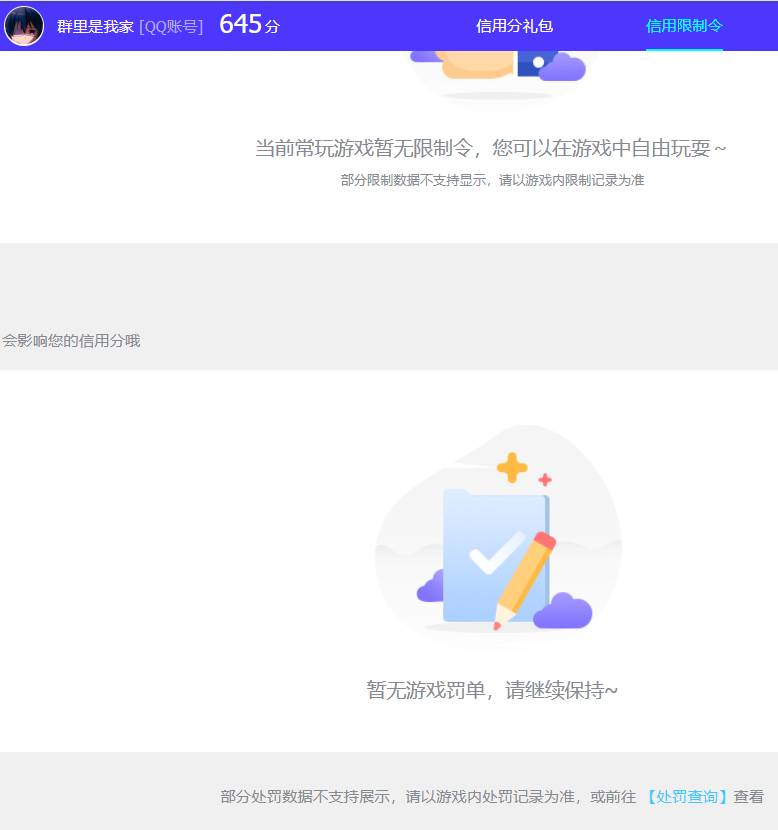This screenshot has width=778, height=830.
Task: Open the 【处罚查询】 link
Action: [x=687, y=797]
